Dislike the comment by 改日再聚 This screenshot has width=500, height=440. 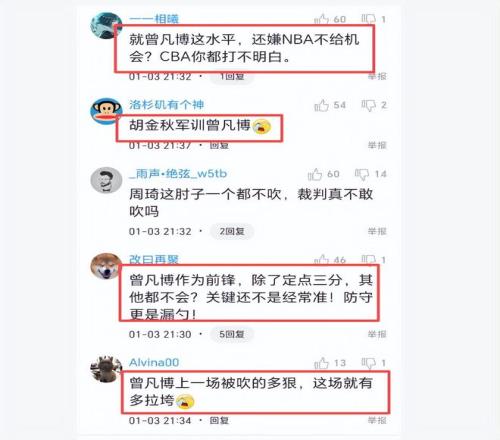tap(369, 260)
